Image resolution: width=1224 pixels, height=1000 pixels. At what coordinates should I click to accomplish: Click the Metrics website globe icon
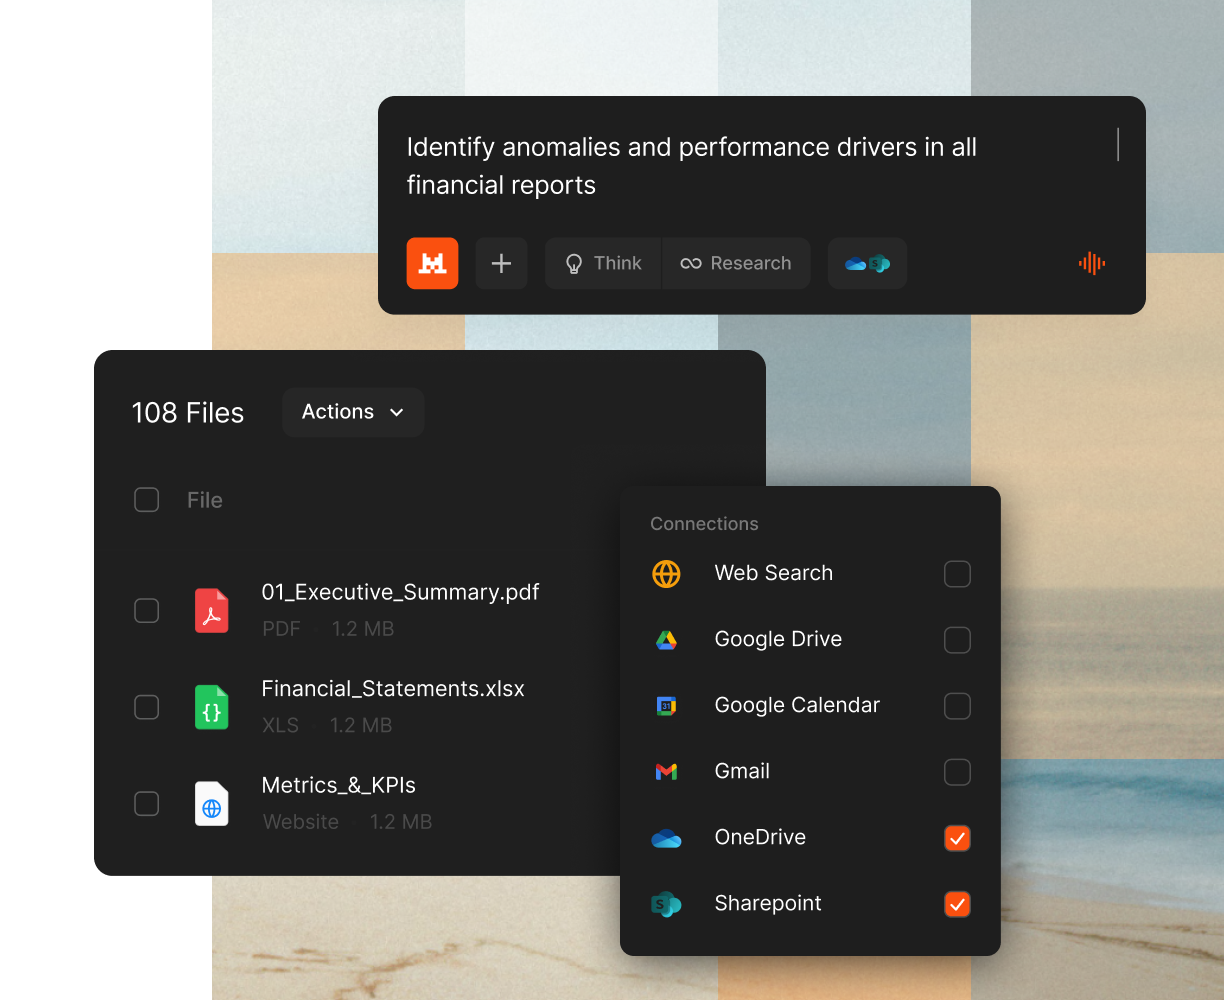coord(211,804)
